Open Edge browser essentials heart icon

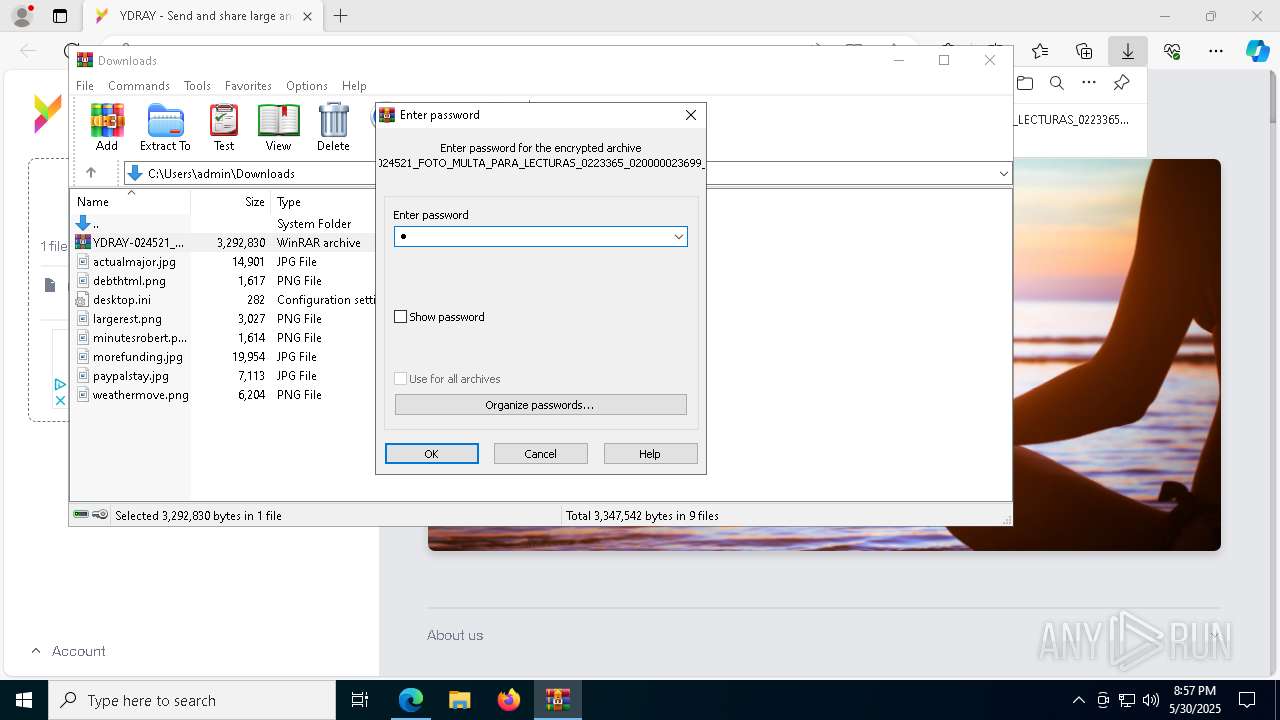coord(1172,51)
